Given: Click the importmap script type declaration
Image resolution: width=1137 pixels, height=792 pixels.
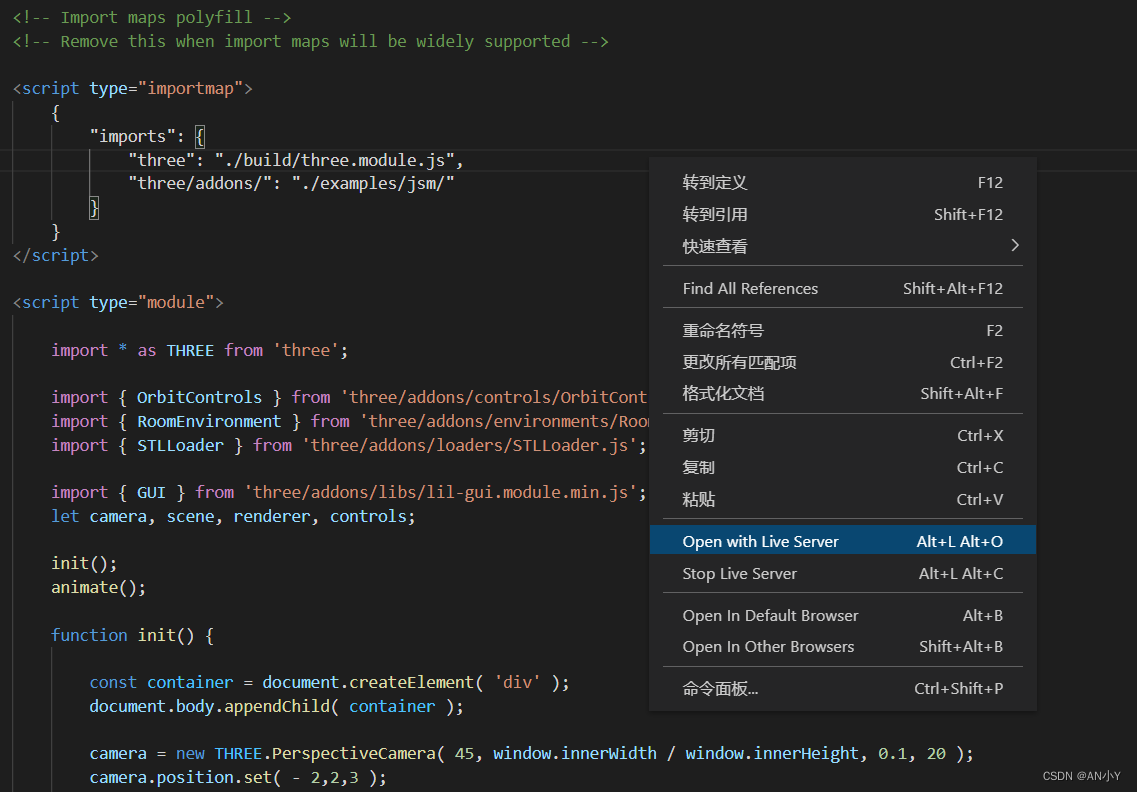Looking at the screenshot, I should coord(130,87).
